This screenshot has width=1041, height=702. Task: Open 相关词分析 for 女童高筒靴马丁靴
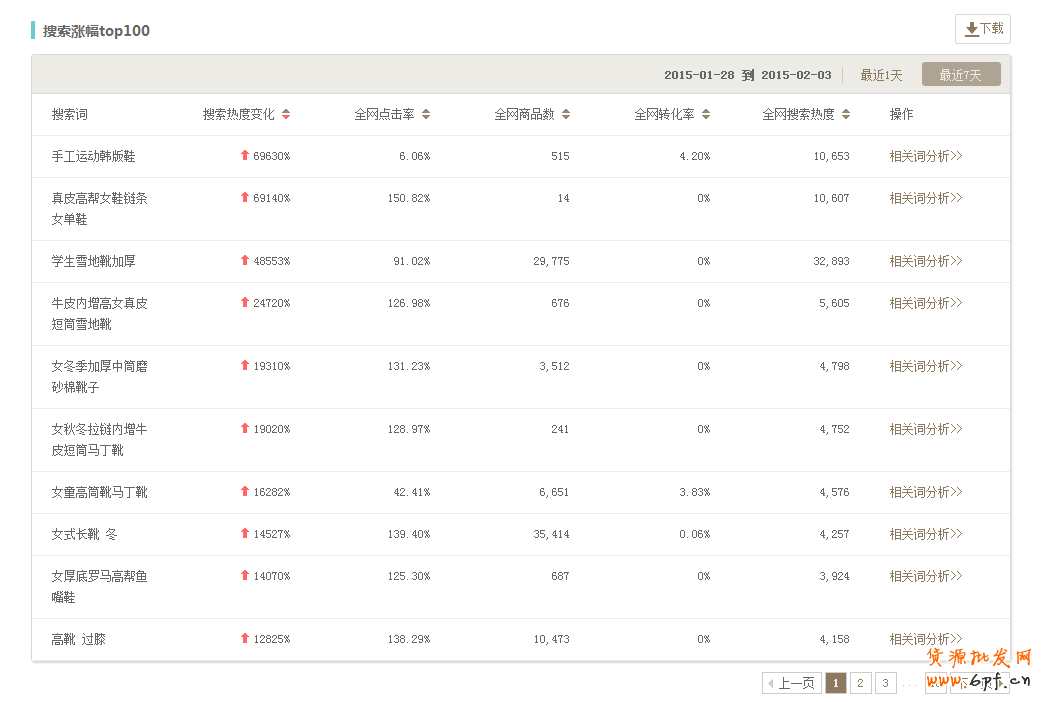coord(925,492)
